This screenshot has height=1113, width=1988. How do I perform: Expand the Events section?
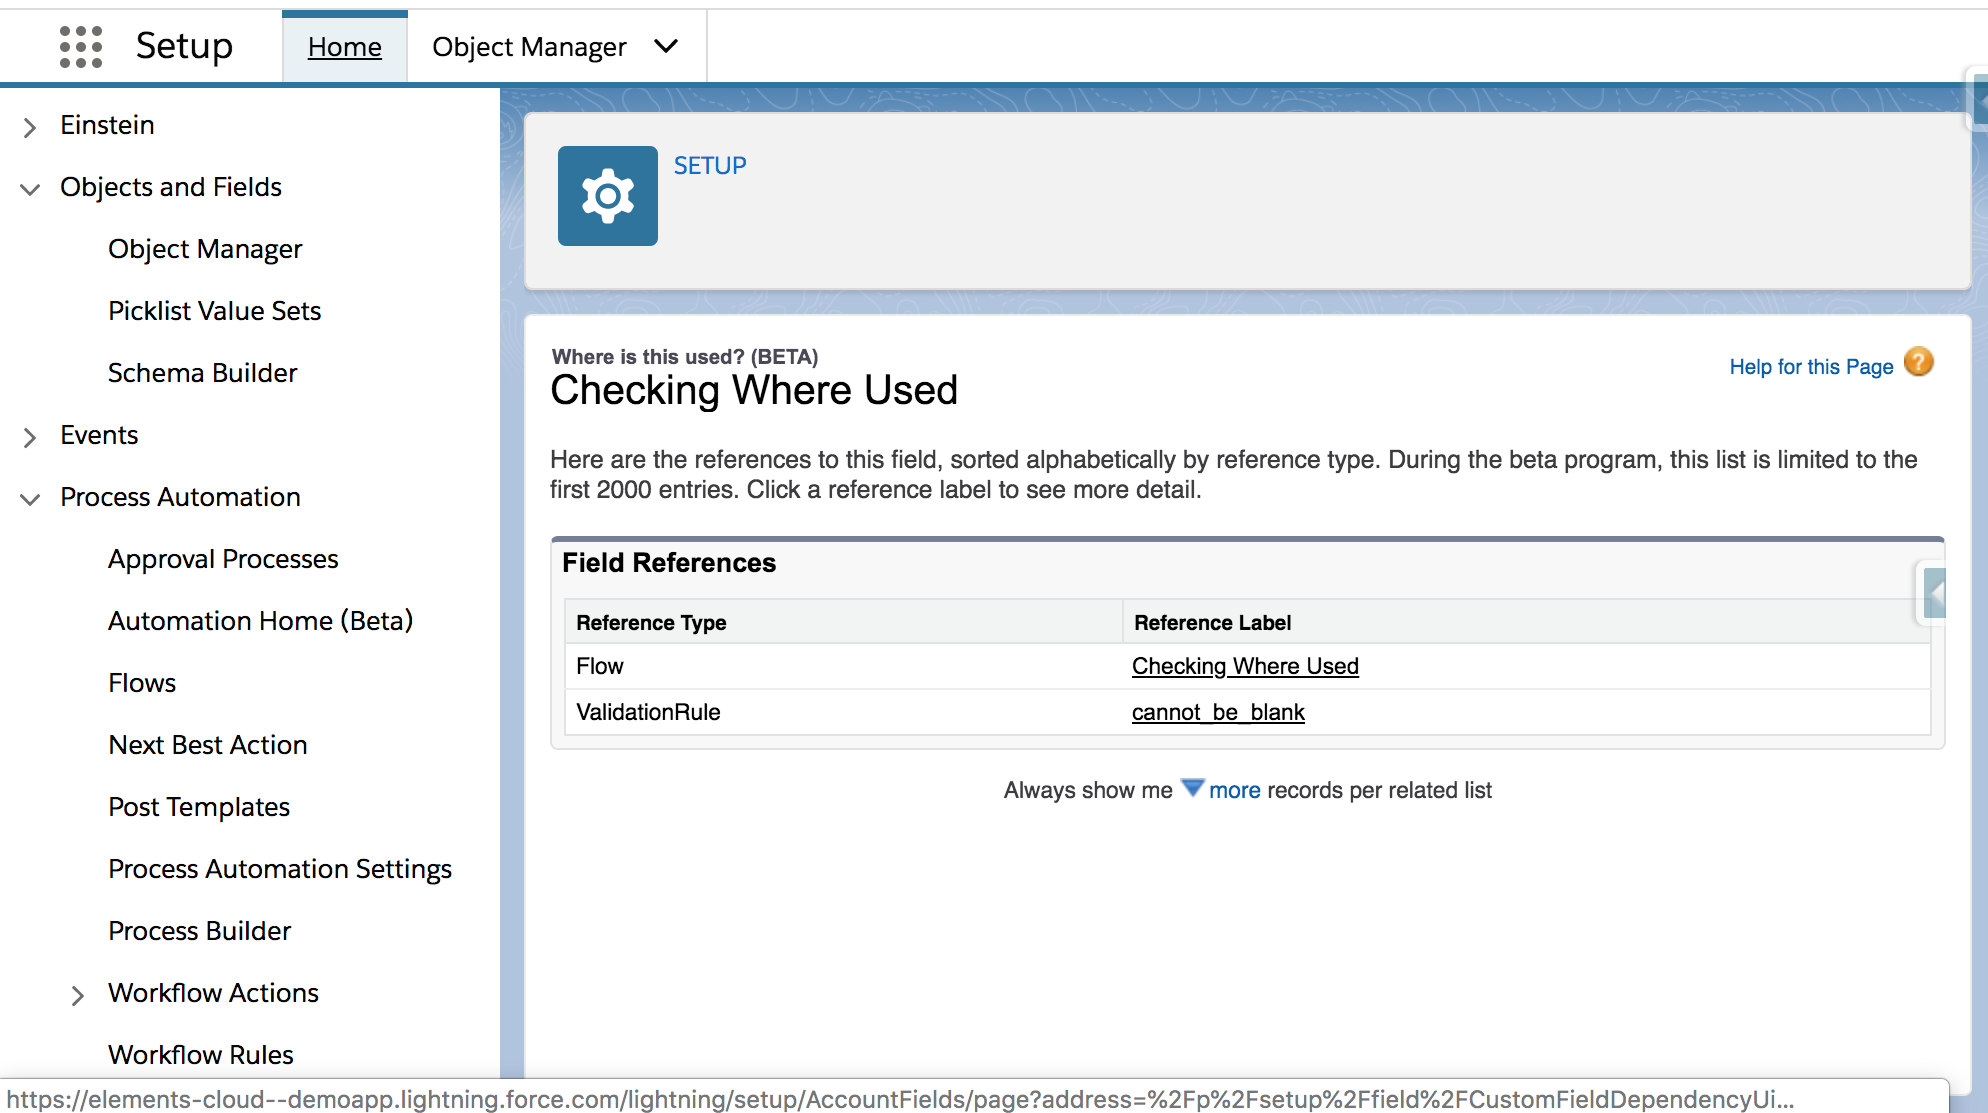pos(30,437)
